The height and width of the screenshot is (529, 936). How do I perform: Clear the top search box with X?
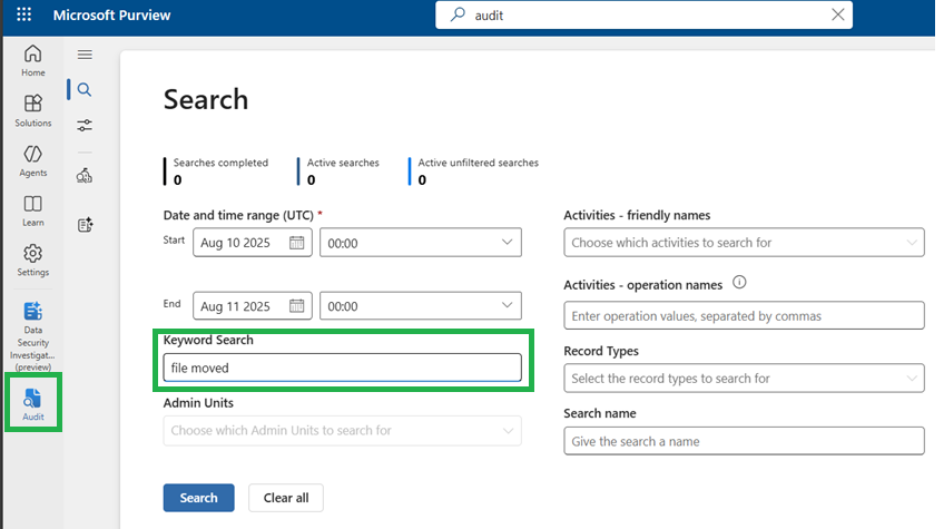tap(838, 15)
